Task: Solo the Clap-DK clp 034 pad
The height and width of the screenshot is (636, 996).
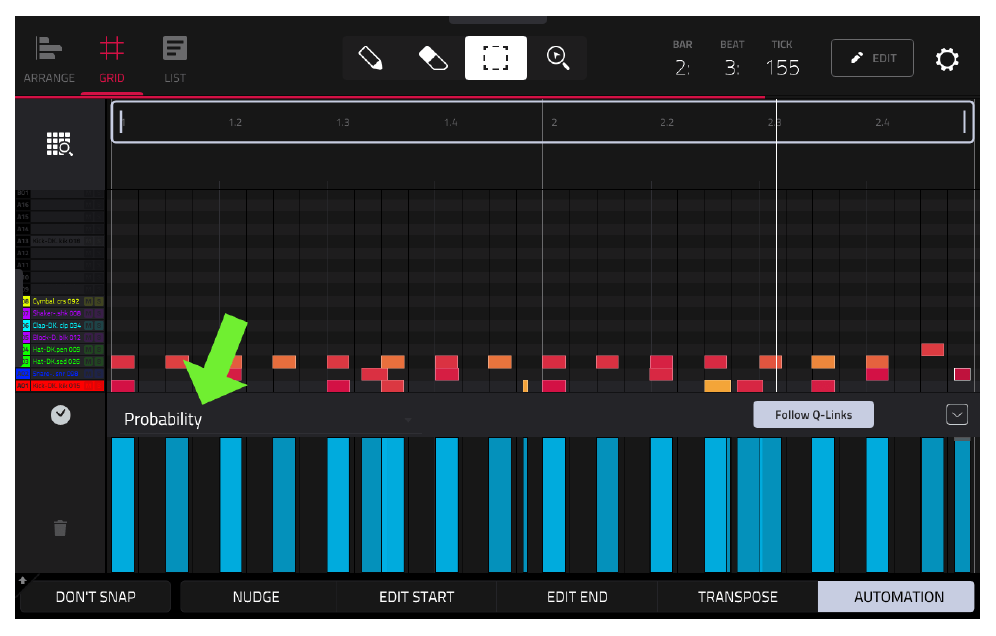Action: [99, 325]
